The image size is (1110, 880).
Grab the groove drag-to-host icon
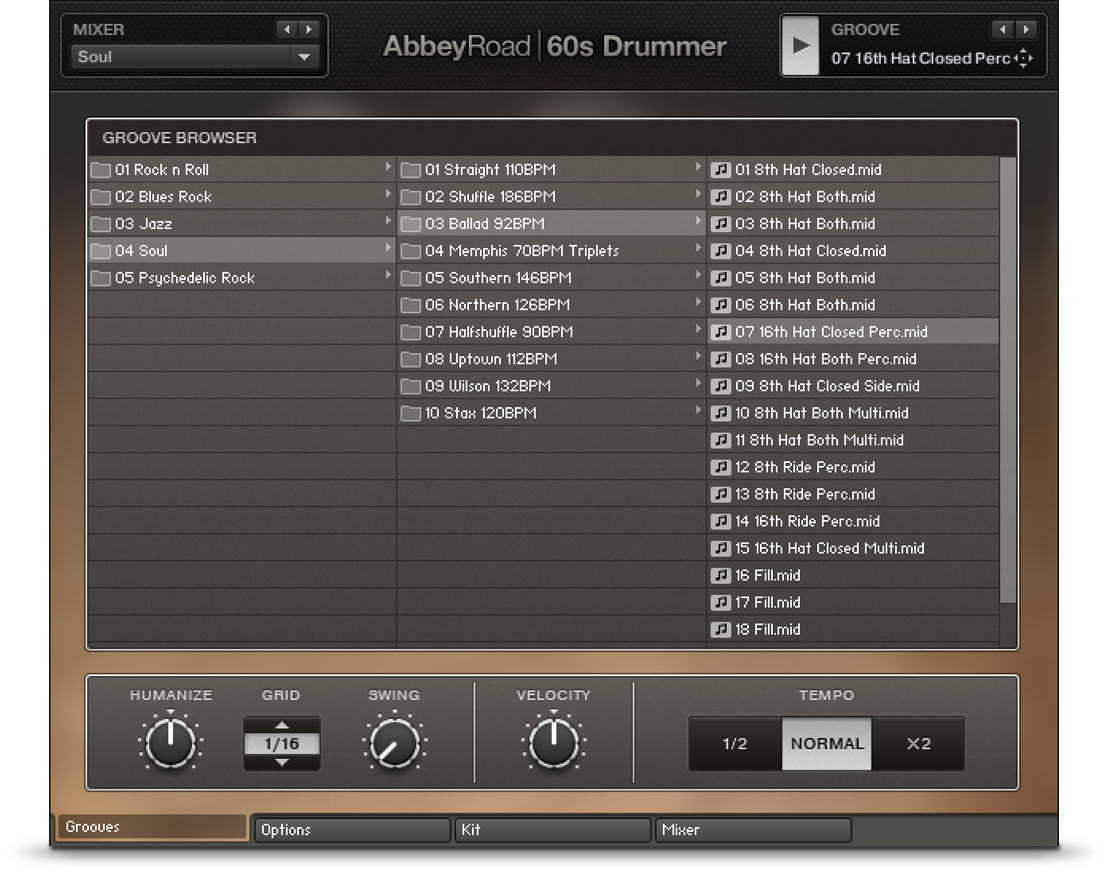(1024, 58)
